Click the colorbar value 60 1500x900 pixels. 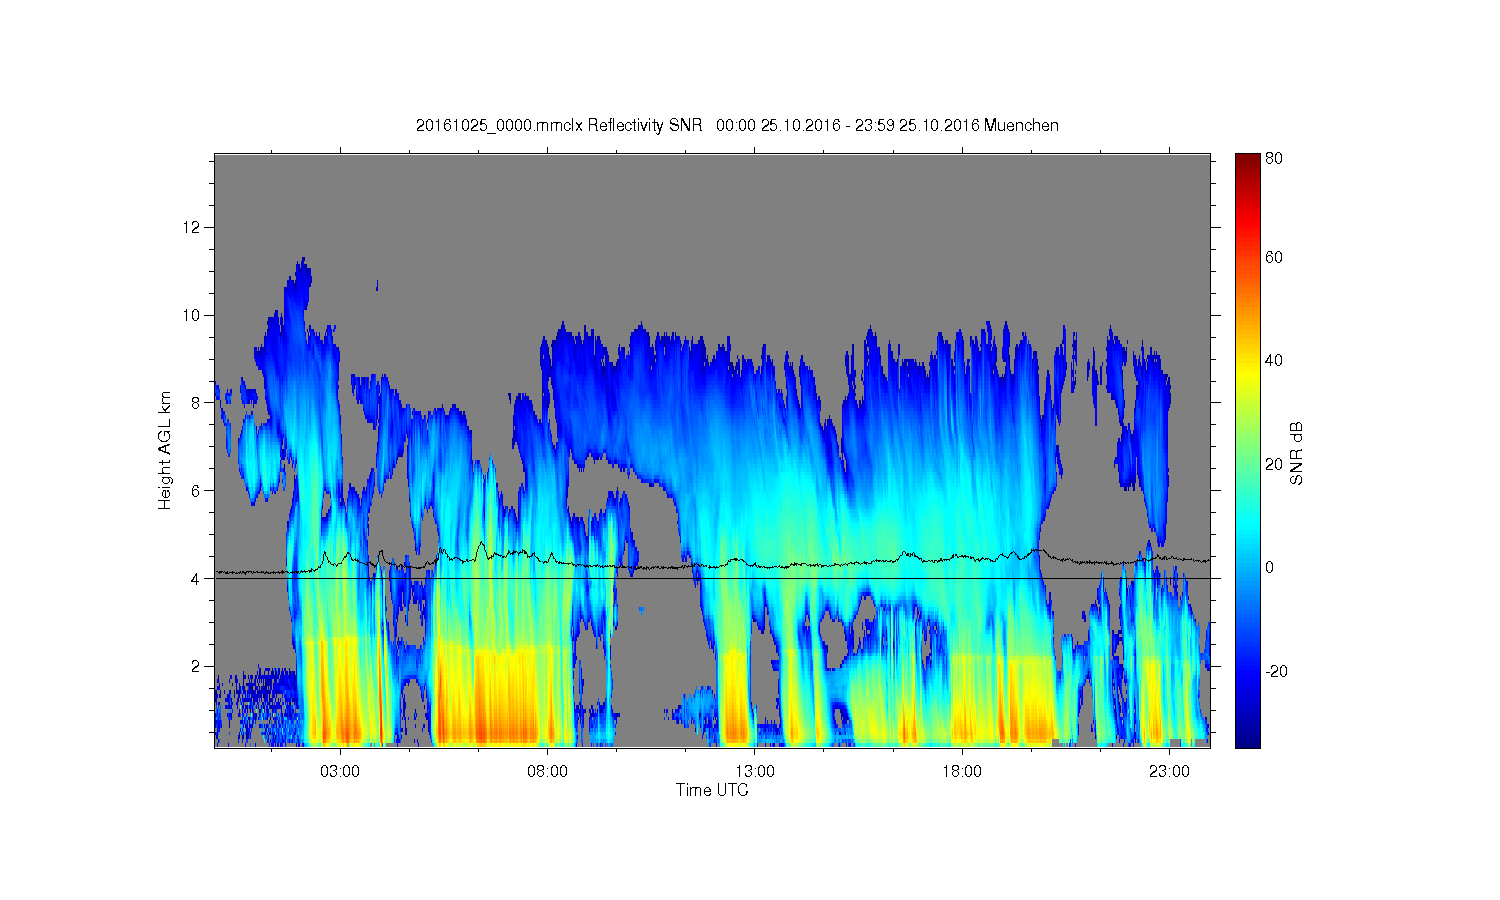(x=1274, y=257)
